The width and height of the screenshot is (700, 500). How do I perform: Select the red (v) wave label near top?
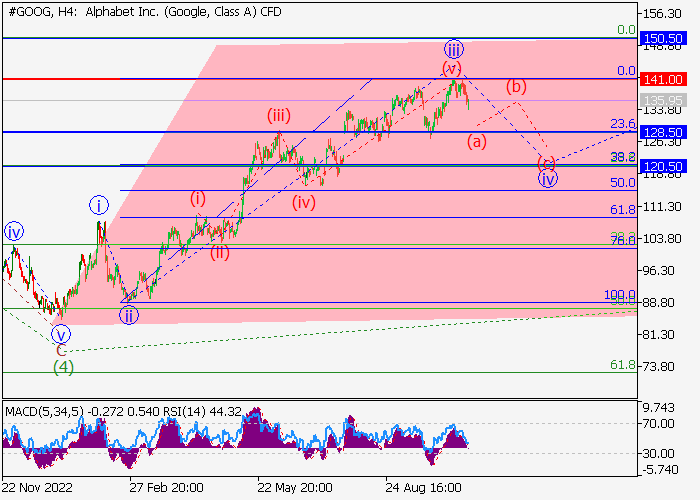coord(451,67)
